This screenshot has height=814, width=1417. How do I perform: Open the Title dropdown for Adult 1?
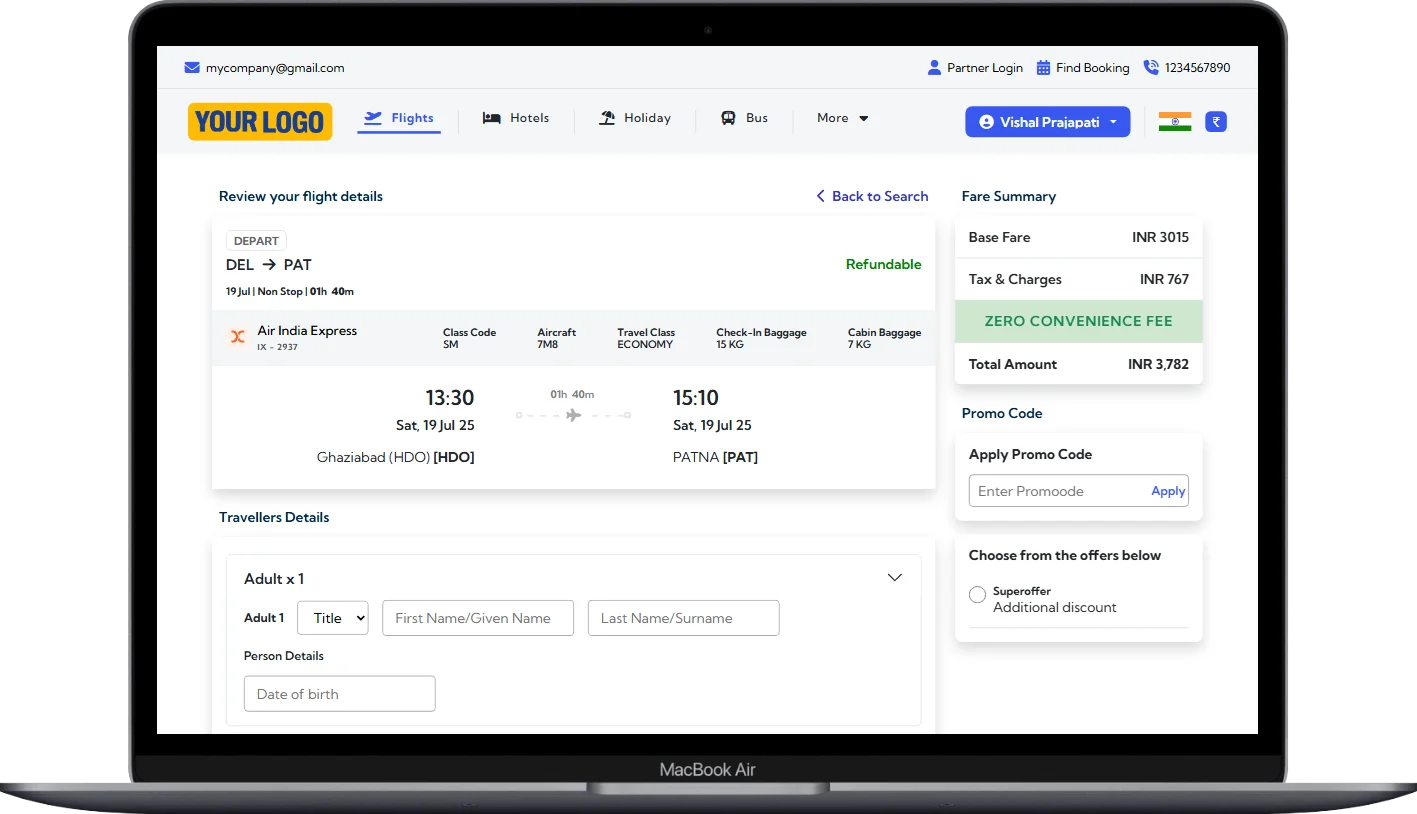point(333,618)
